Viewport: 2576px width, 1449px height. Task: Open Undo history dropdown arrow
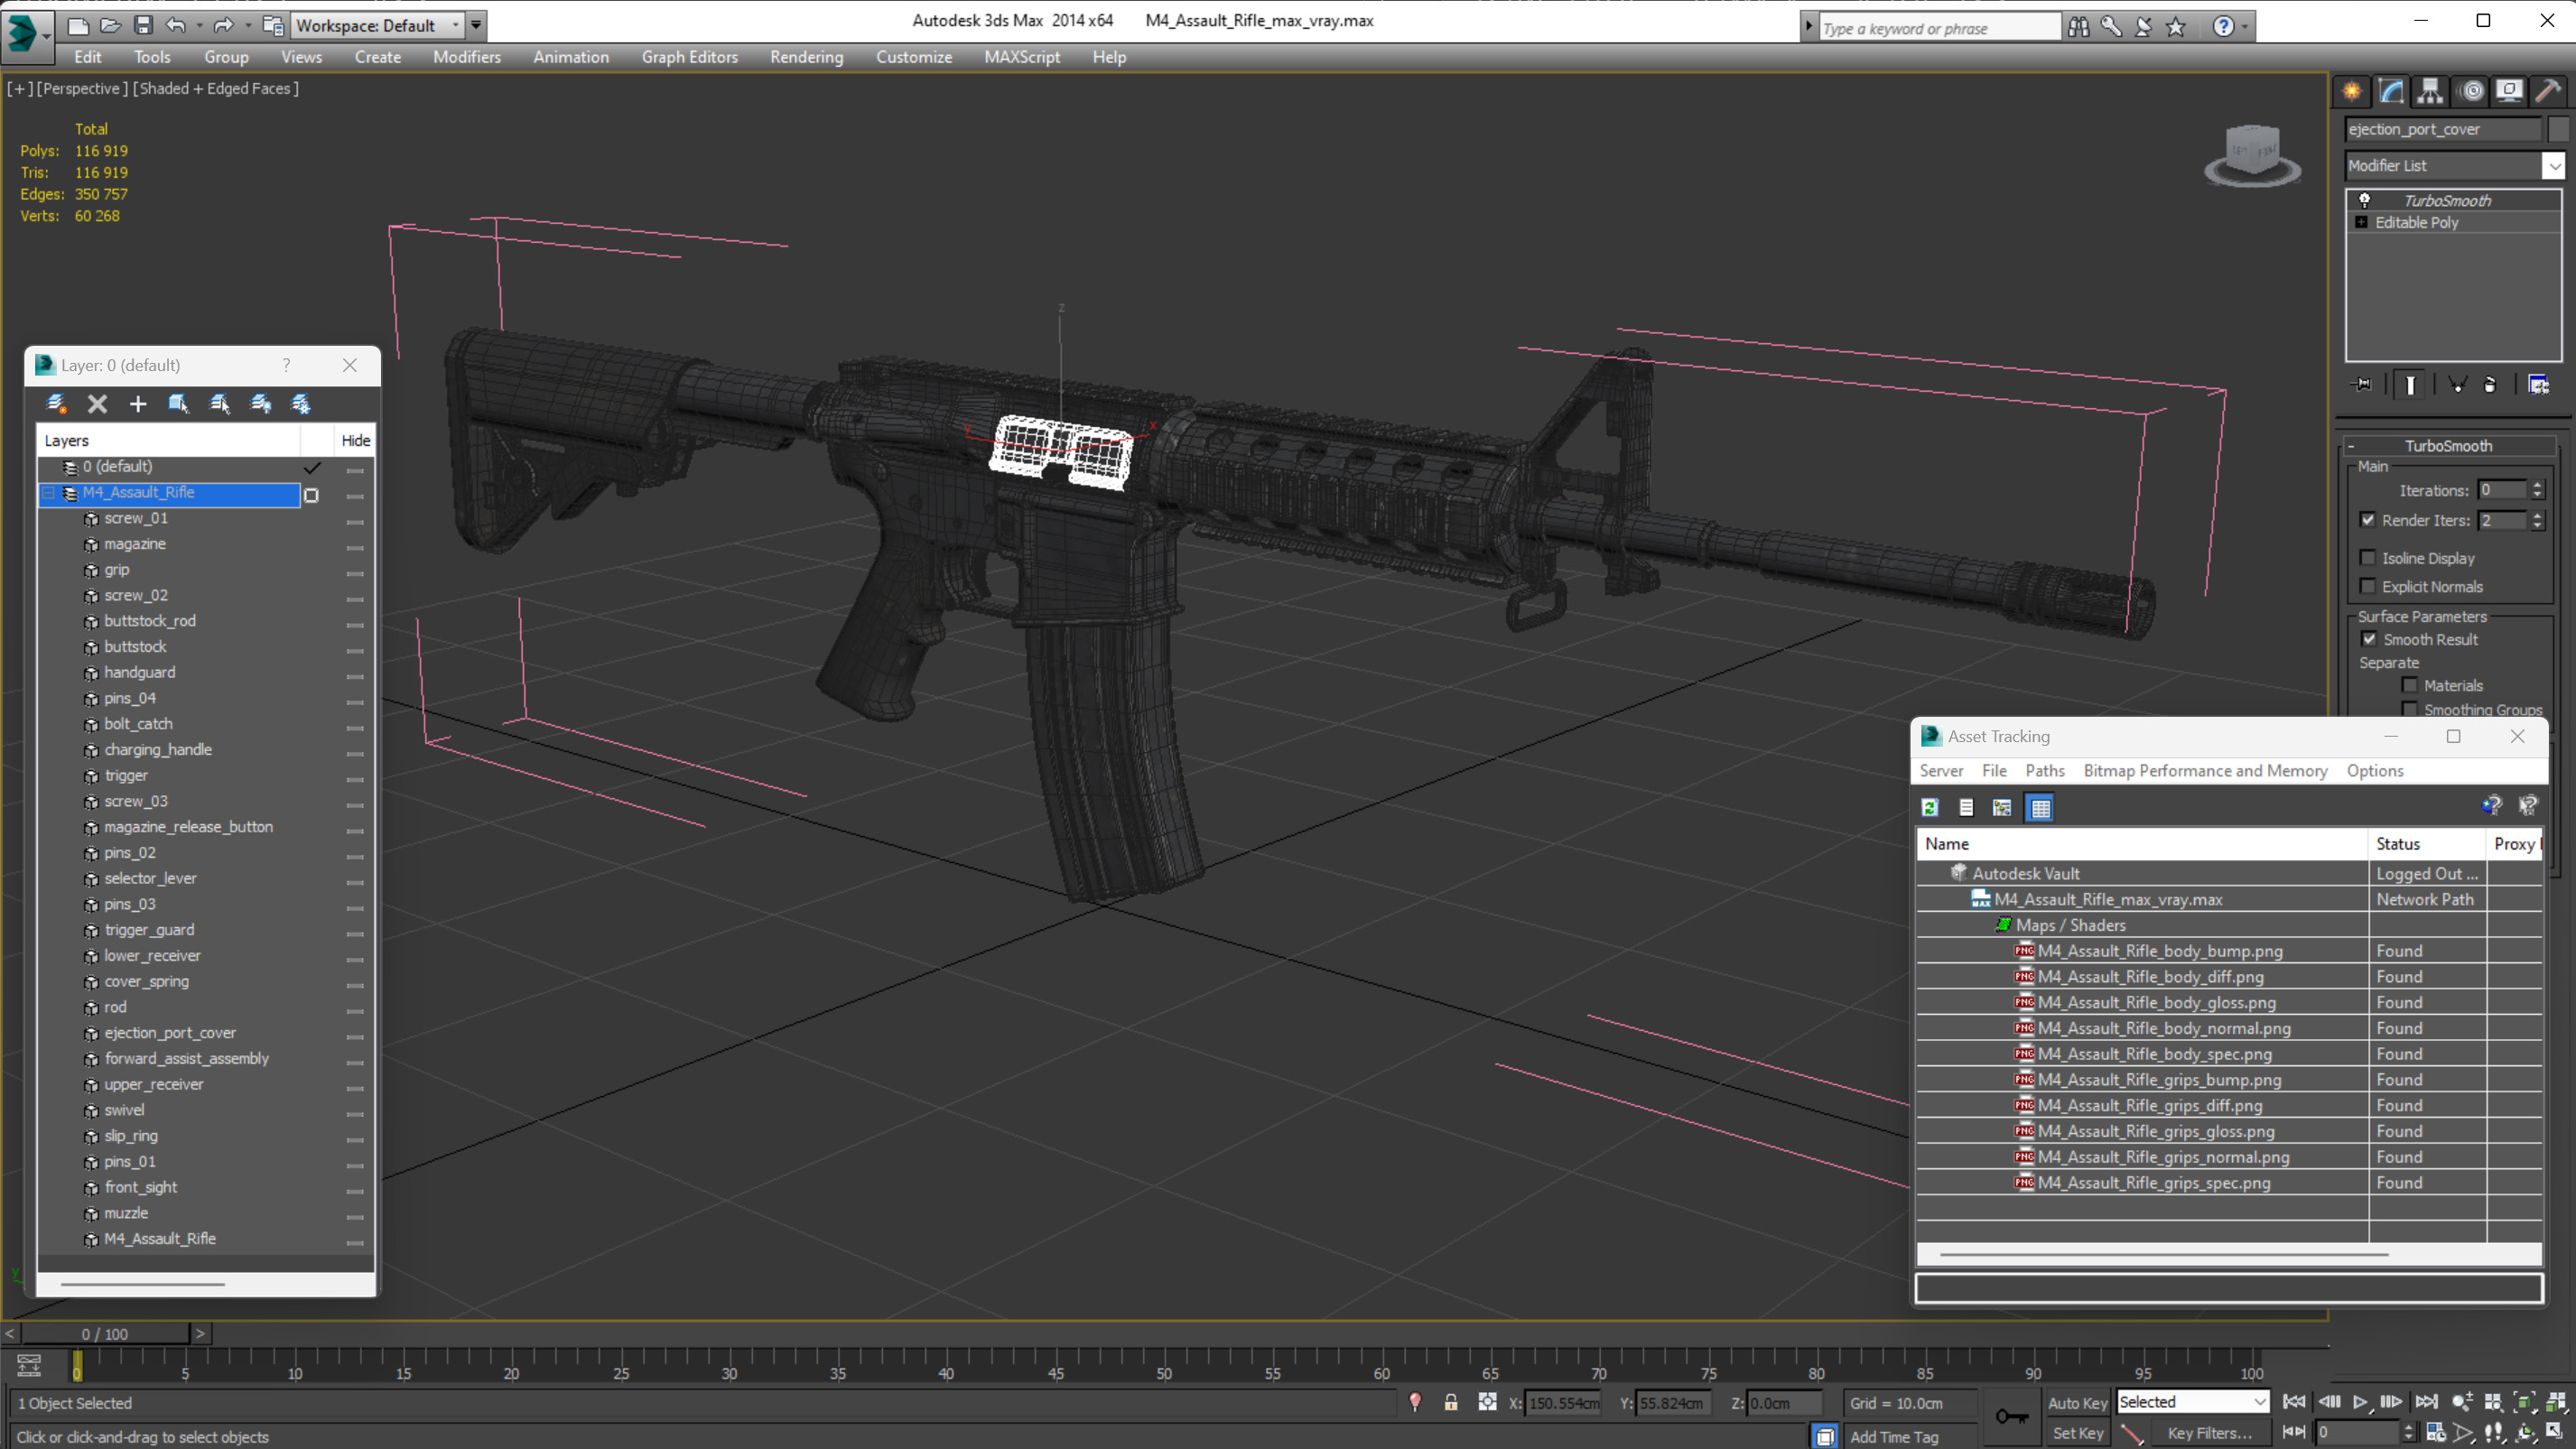199,25
